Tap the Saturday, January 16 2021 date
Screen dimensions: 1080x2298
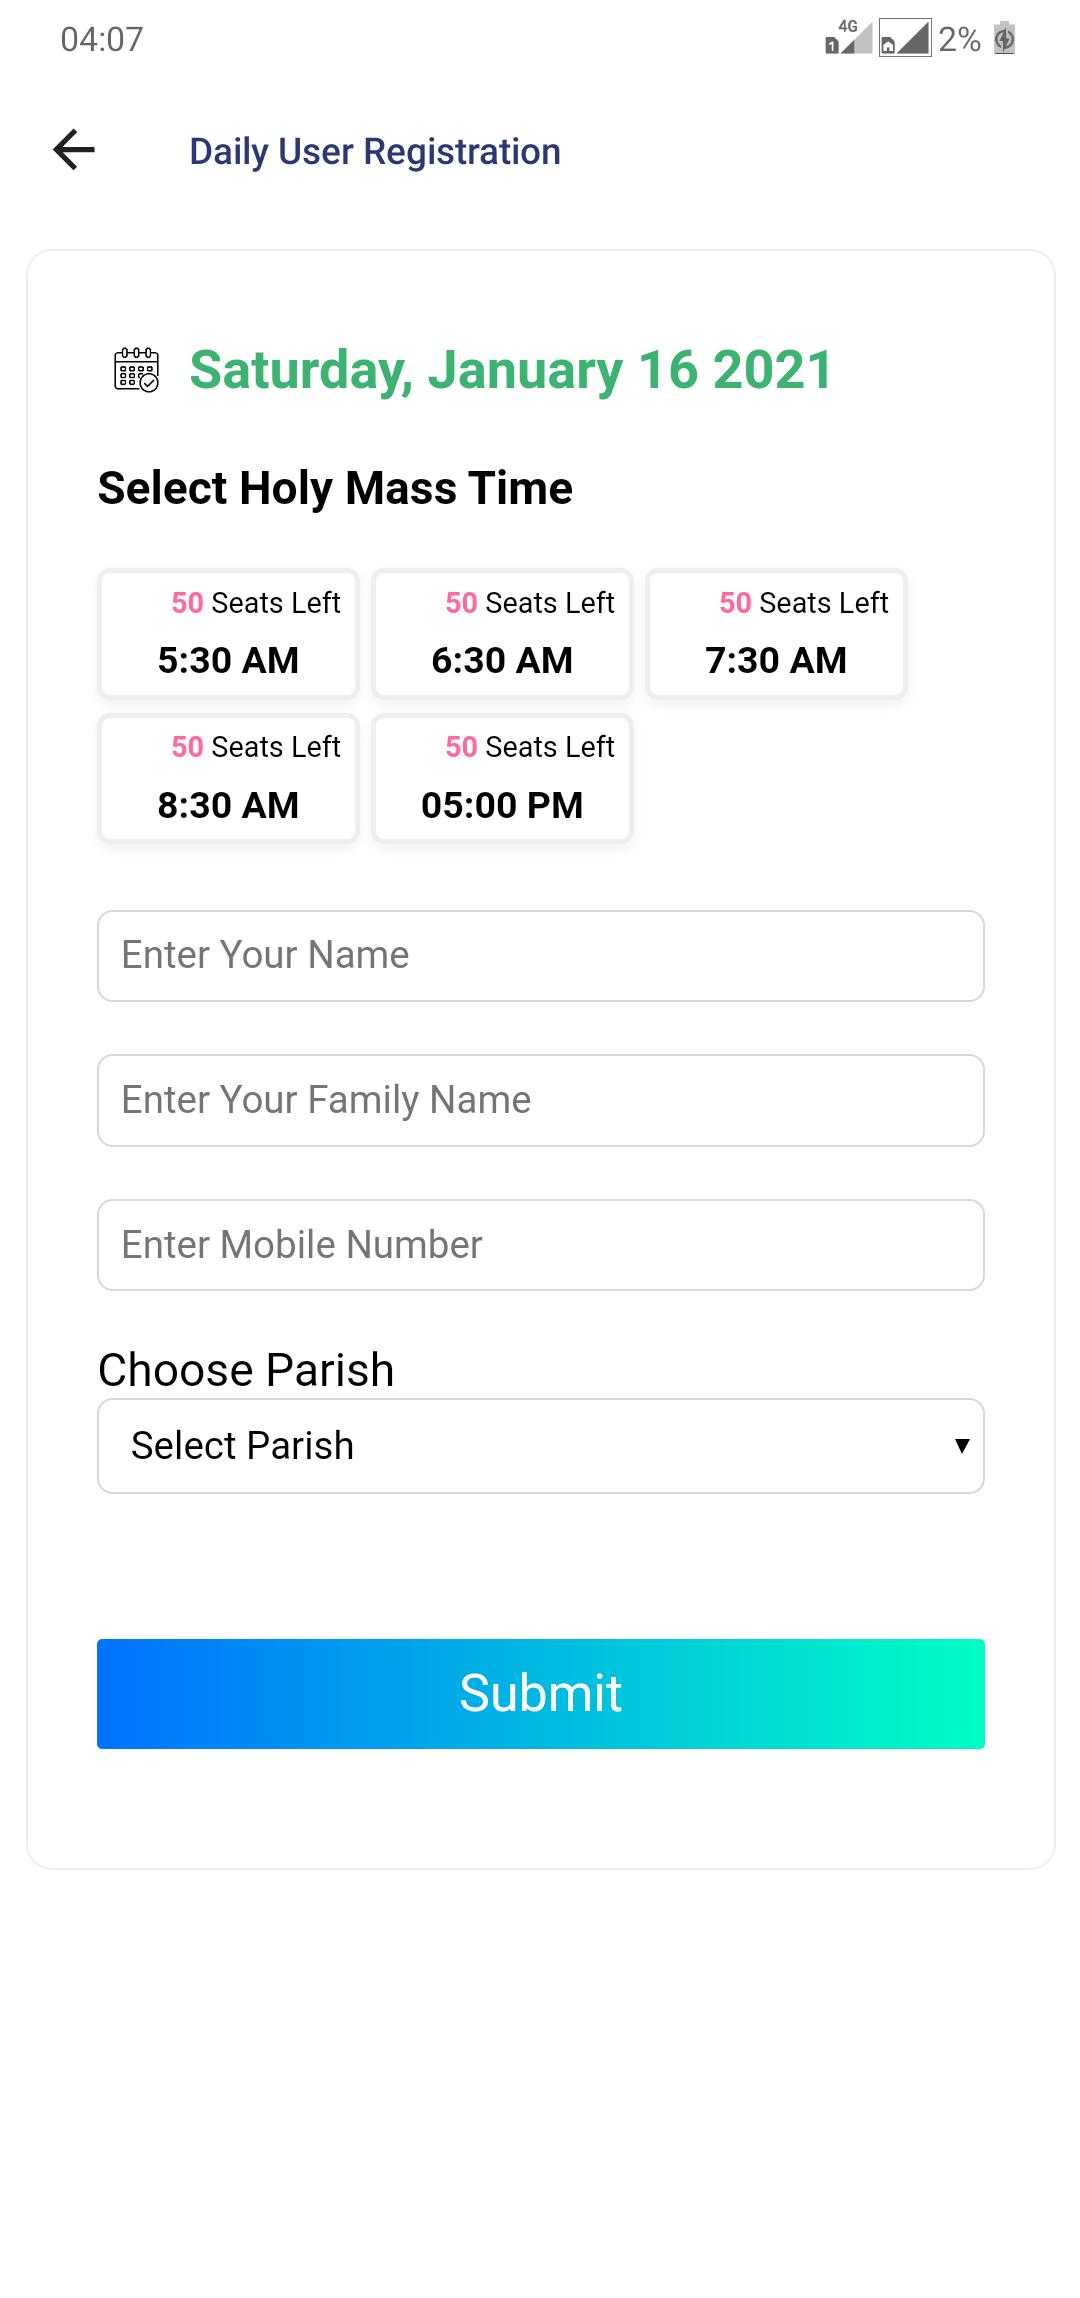tap(511, 370)
